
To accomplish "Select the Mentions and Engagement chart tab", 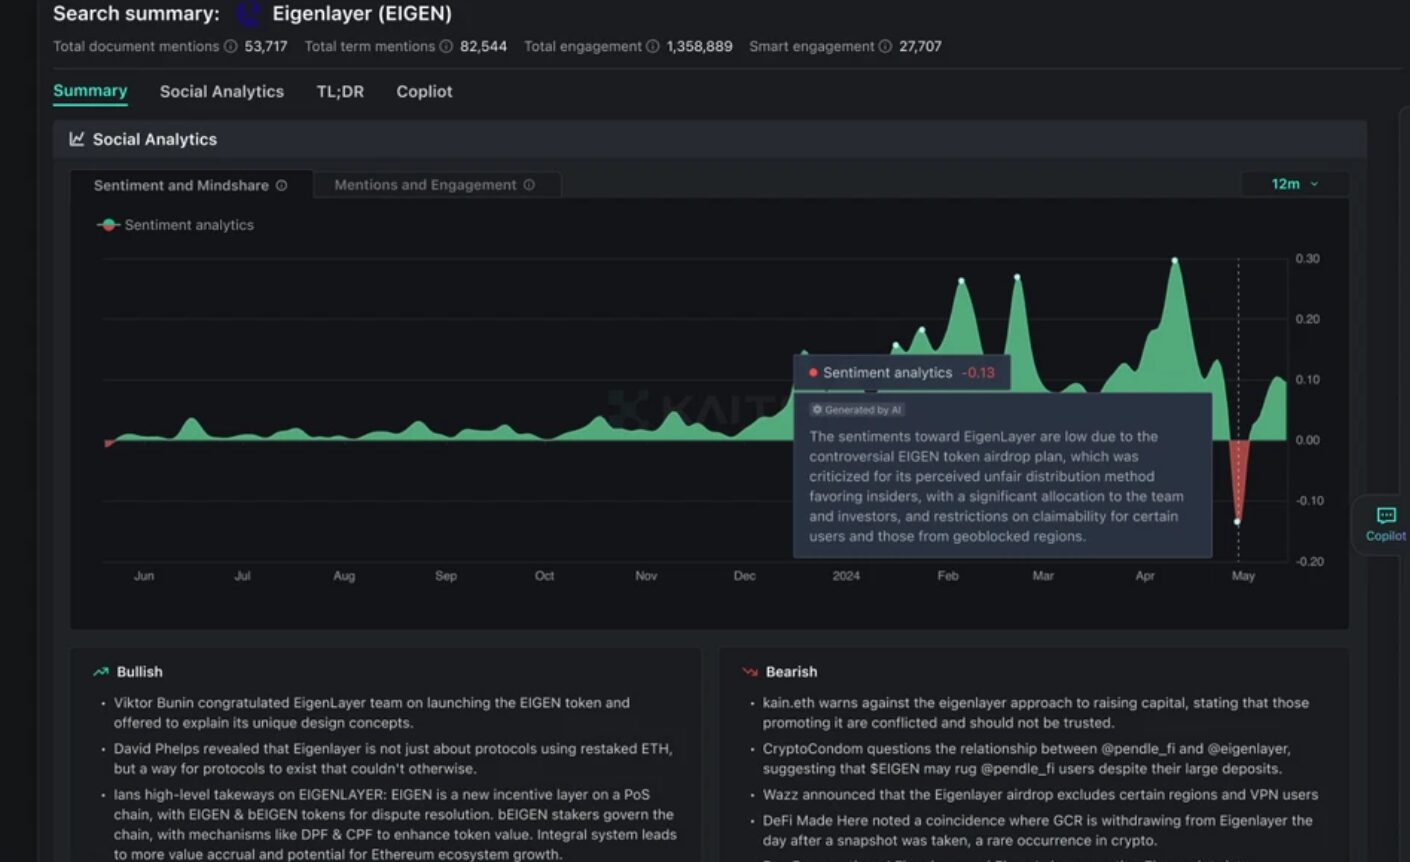I will [436, 185].
